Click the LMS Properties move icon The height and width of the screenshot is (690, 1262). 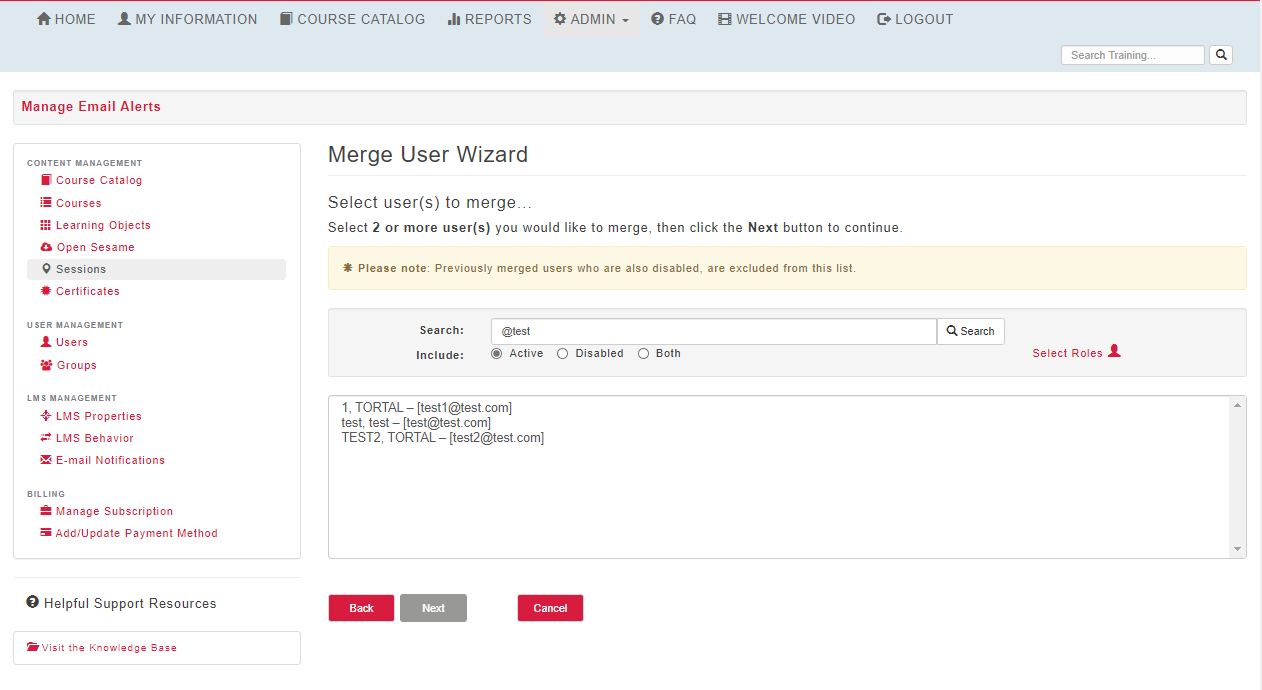tap(46, 416)
